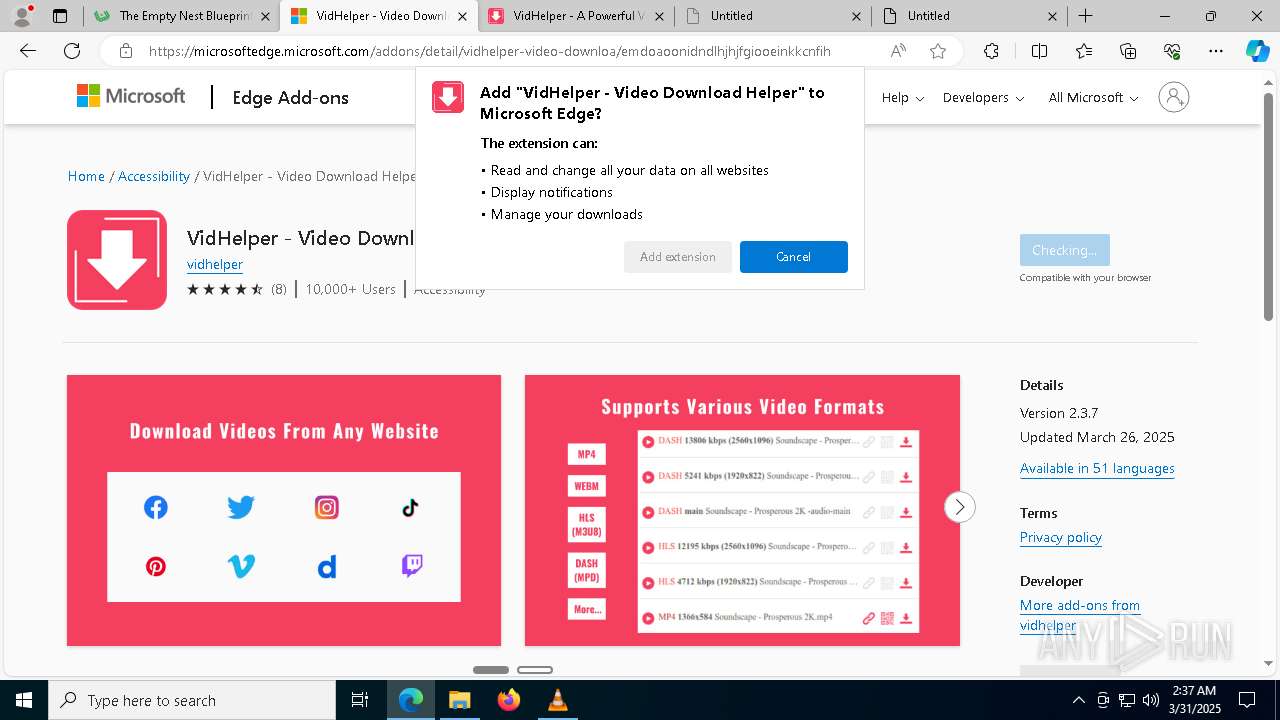
Task: Open the clock showing 2:37 AM
Action: click(x=1194, y=700)
